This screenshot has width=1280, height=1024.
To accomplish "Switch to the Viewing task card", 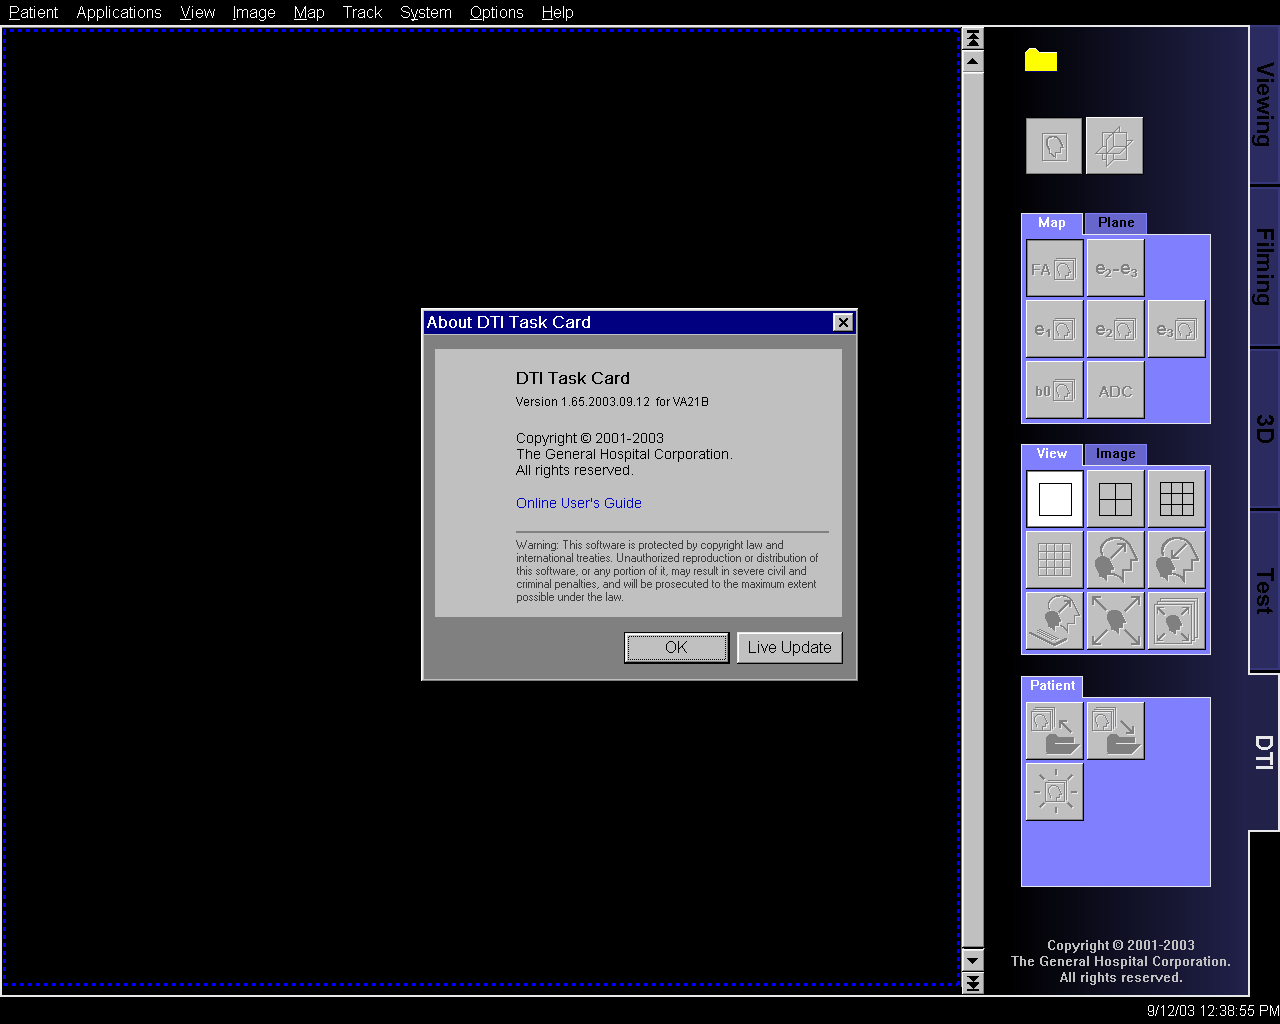I will [x=1264, y=105].
